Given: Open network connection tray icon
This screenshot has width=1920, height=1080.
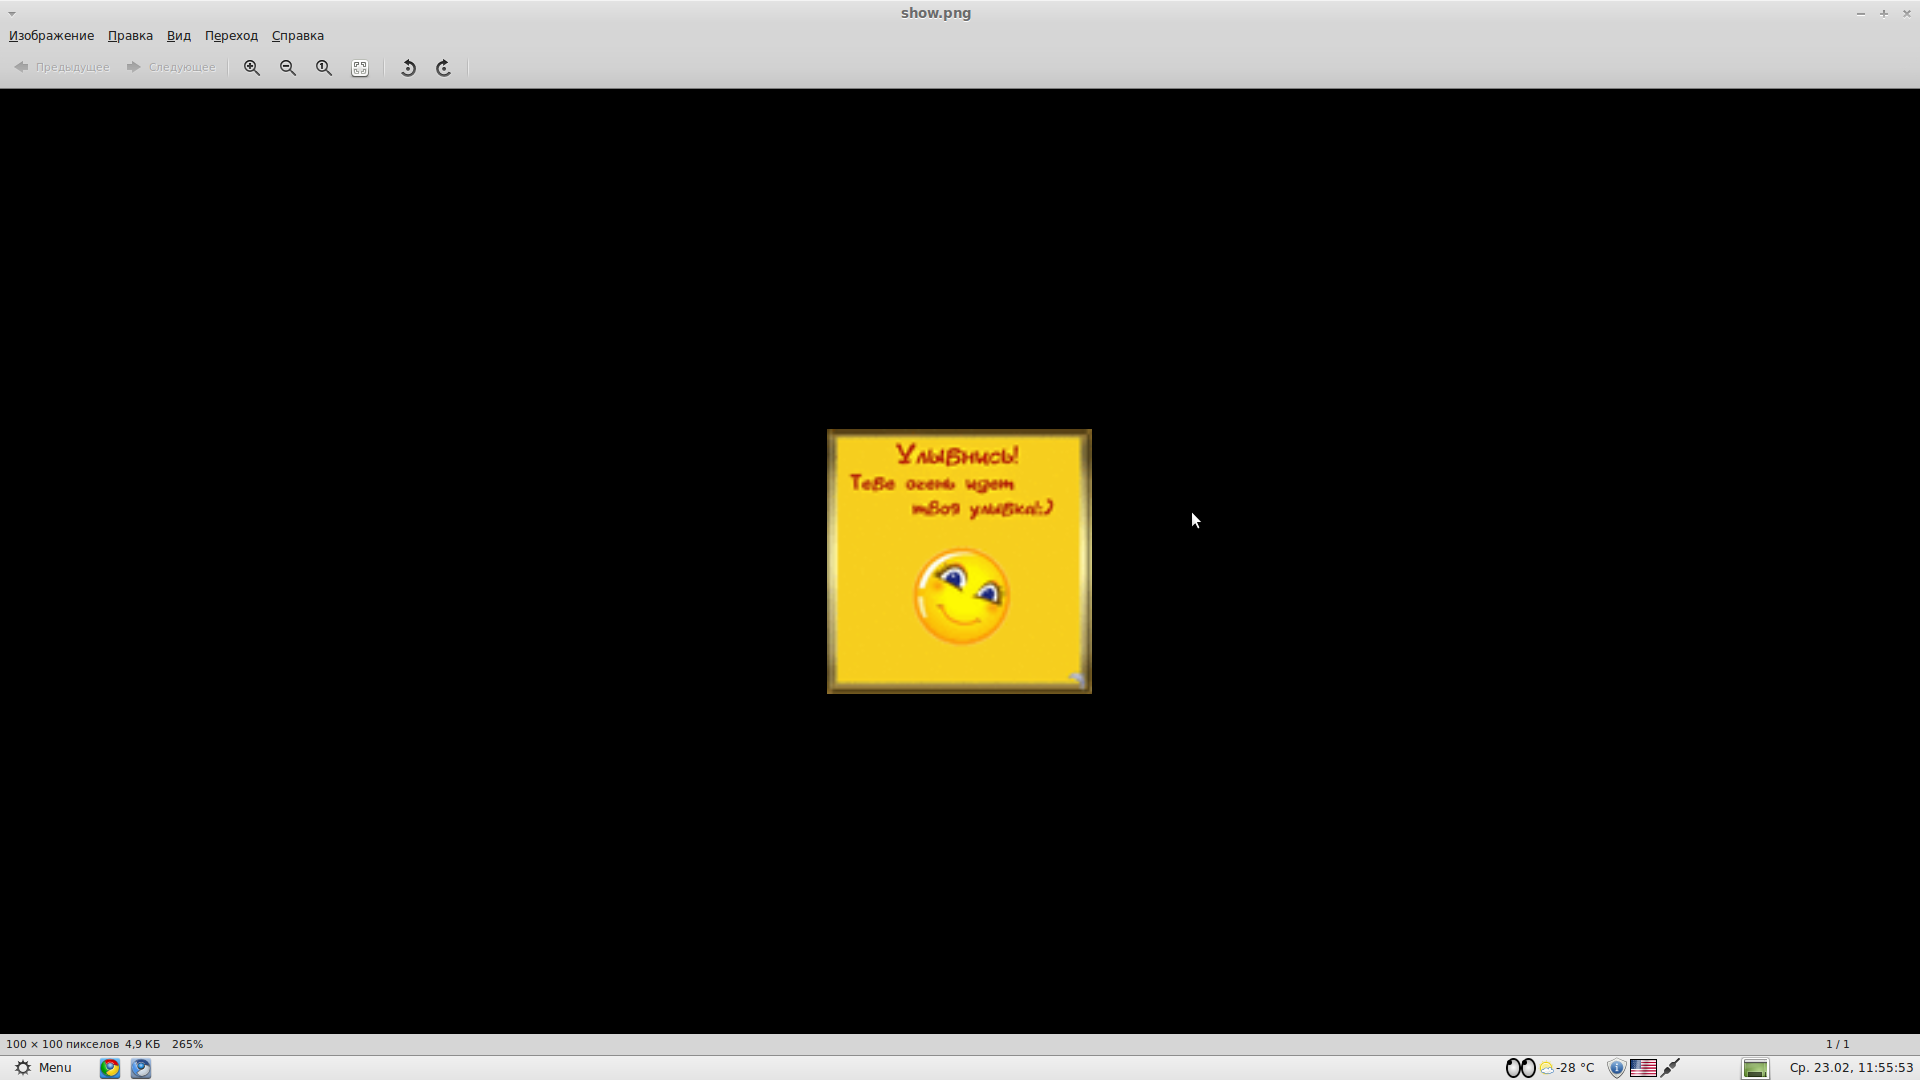Looking at the screenshot, I should tap(1670, 1068).
